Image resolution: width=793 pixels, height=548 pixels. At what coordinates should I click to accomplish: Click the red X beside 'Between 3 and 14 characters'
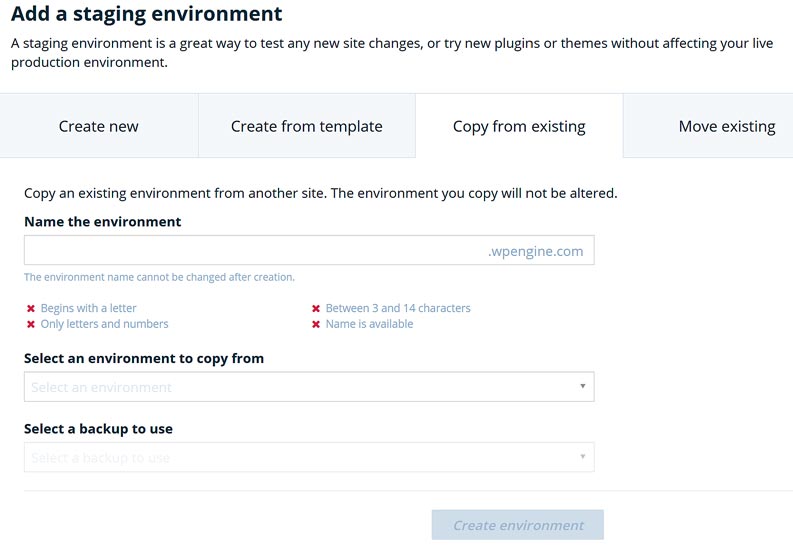[x=316, y=309]
